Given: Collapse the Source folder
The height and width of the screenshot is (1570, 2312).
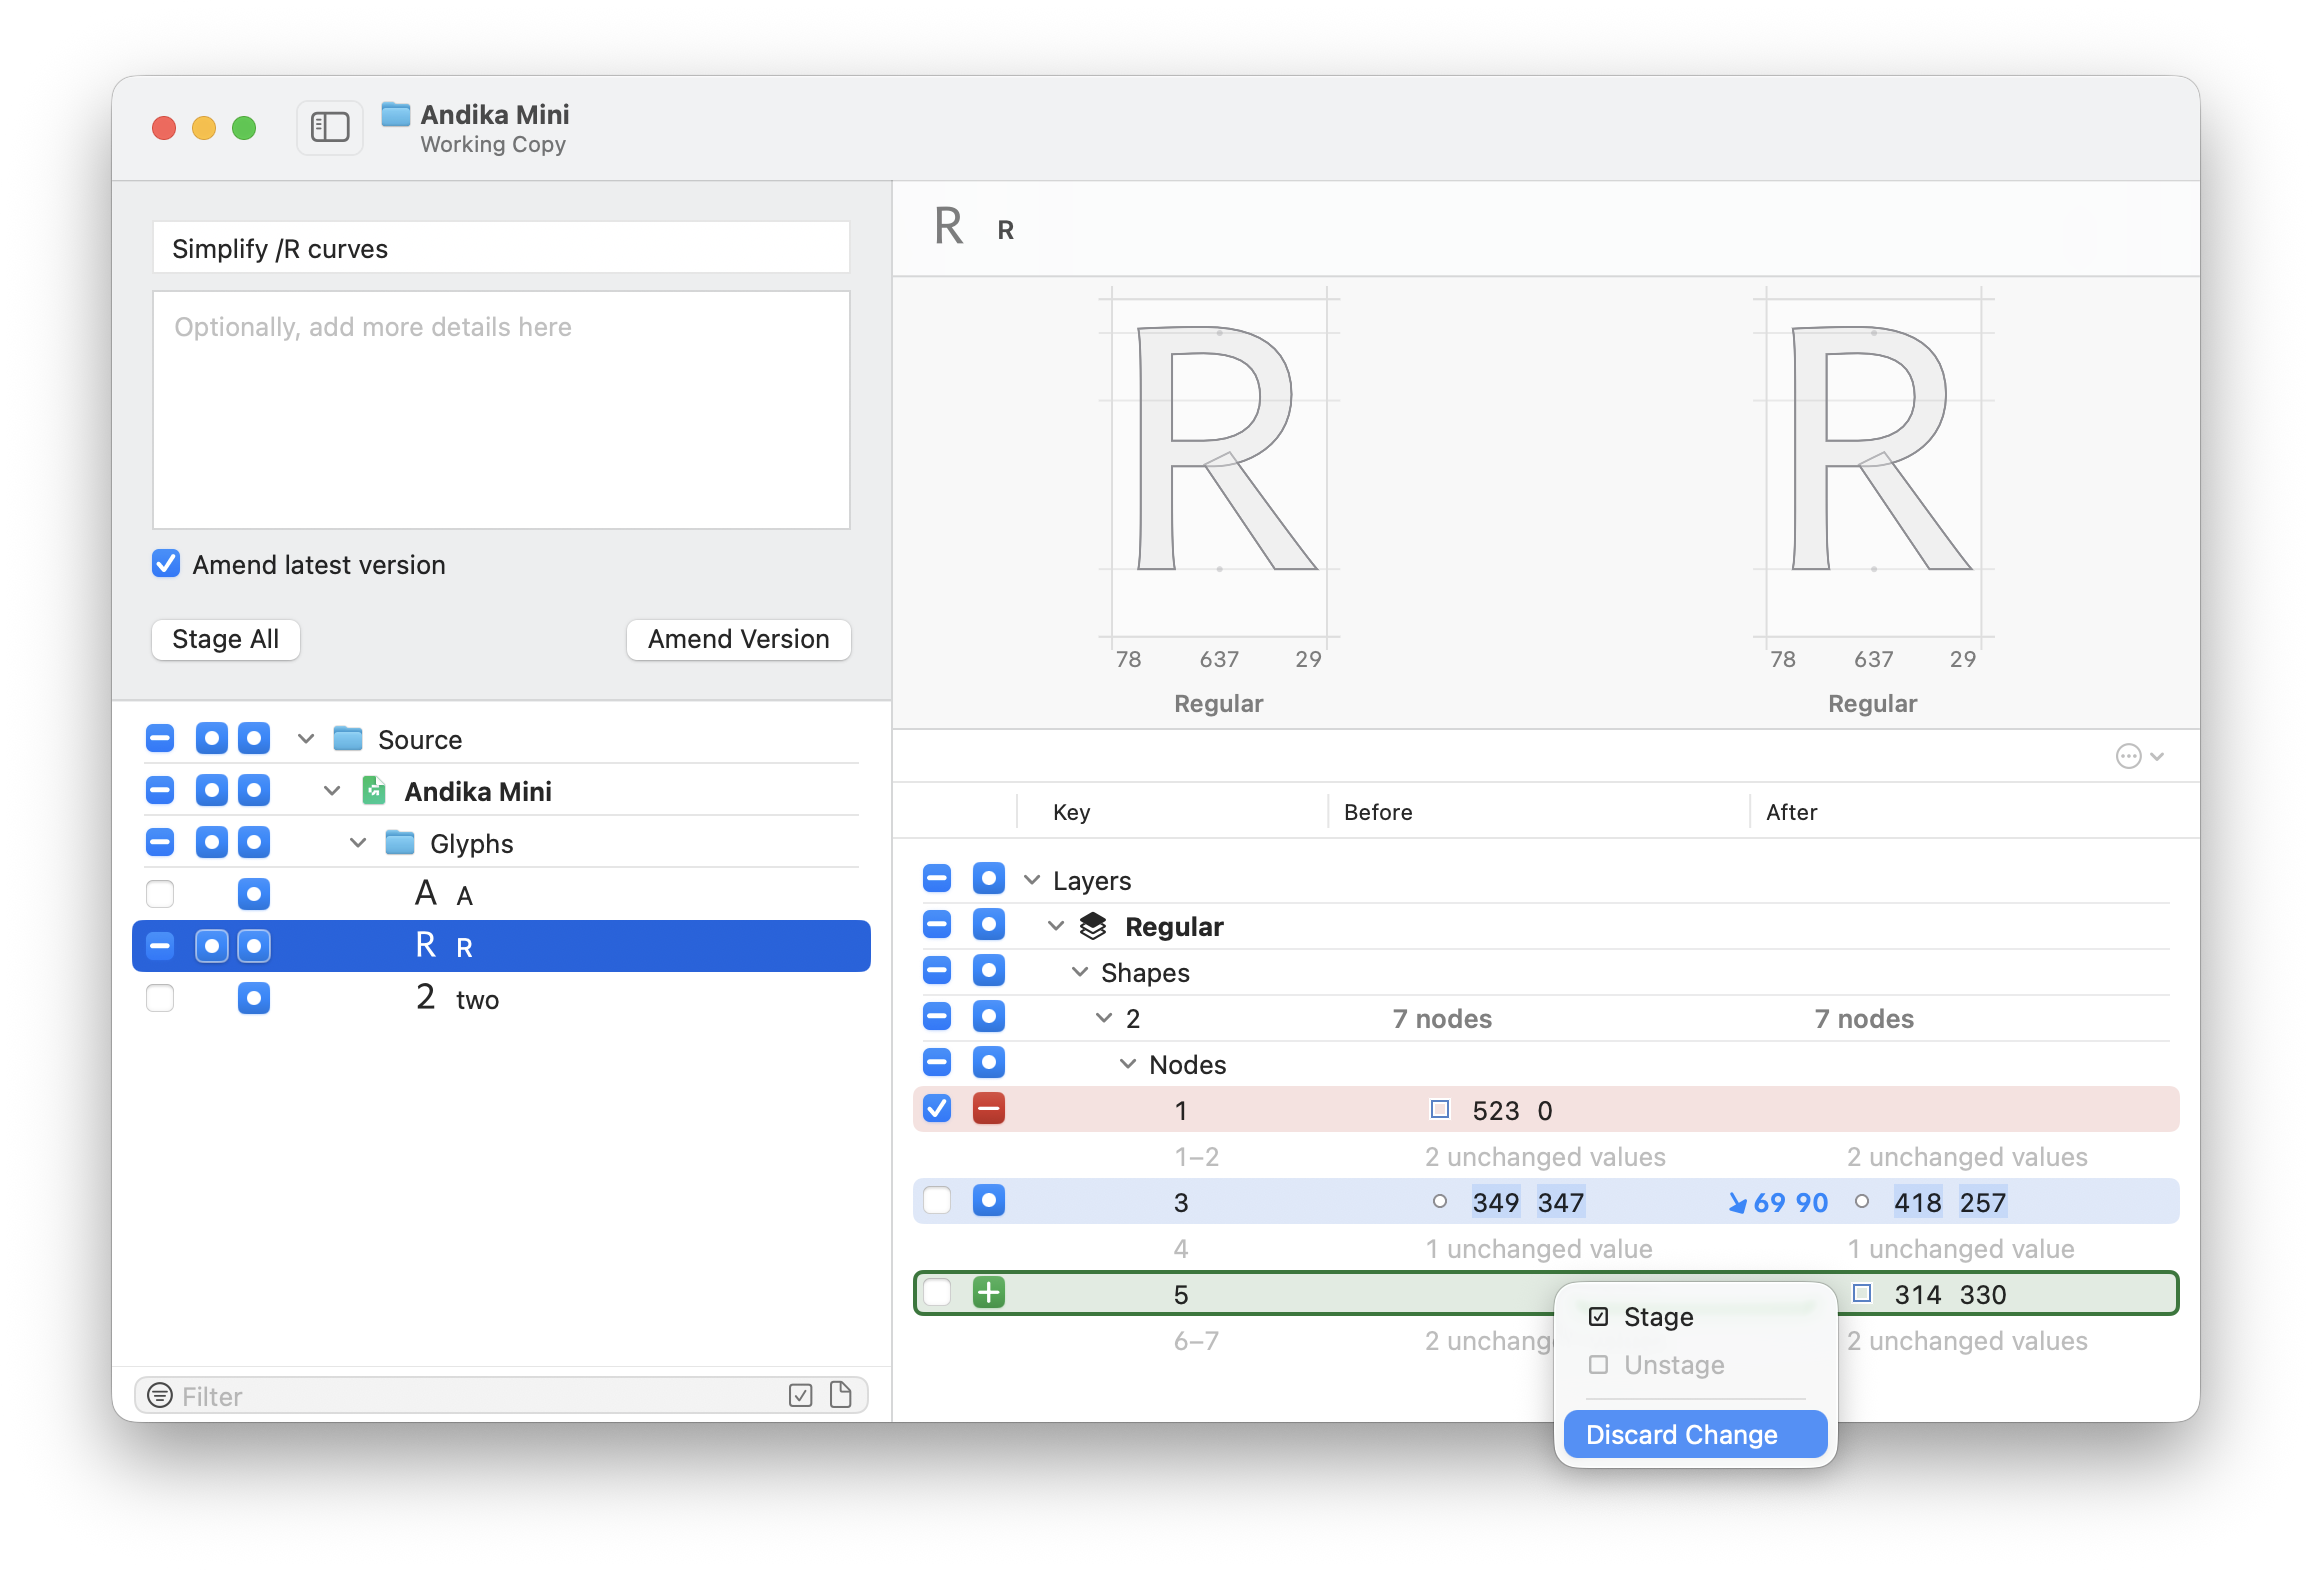Looking at the screenshot, I should point(306,739).
